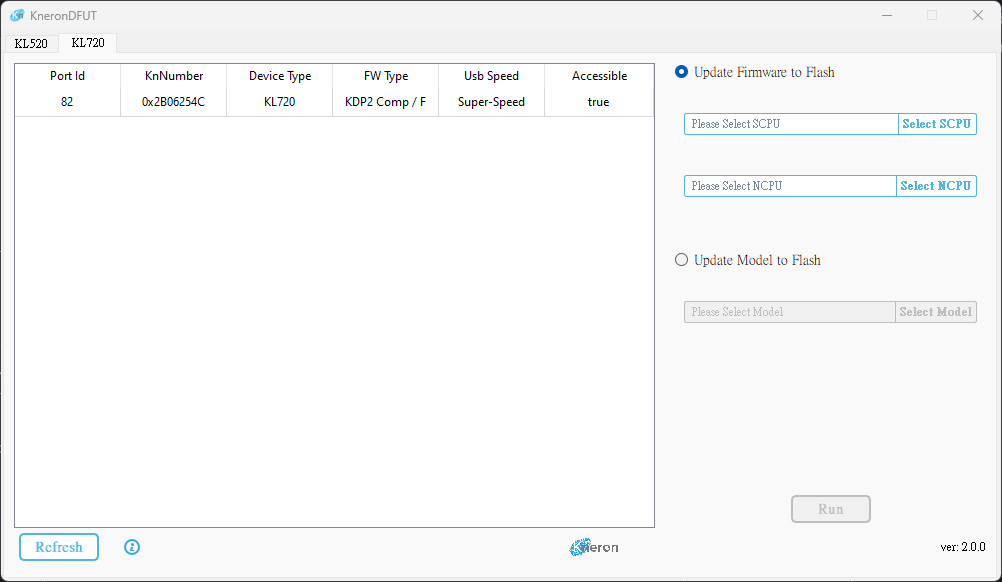The height and width of the screenshot is (582, 1002).
Task: Click the Device Type value KL720 in the table
Action: pyautogui.click(x=279, y=102)
